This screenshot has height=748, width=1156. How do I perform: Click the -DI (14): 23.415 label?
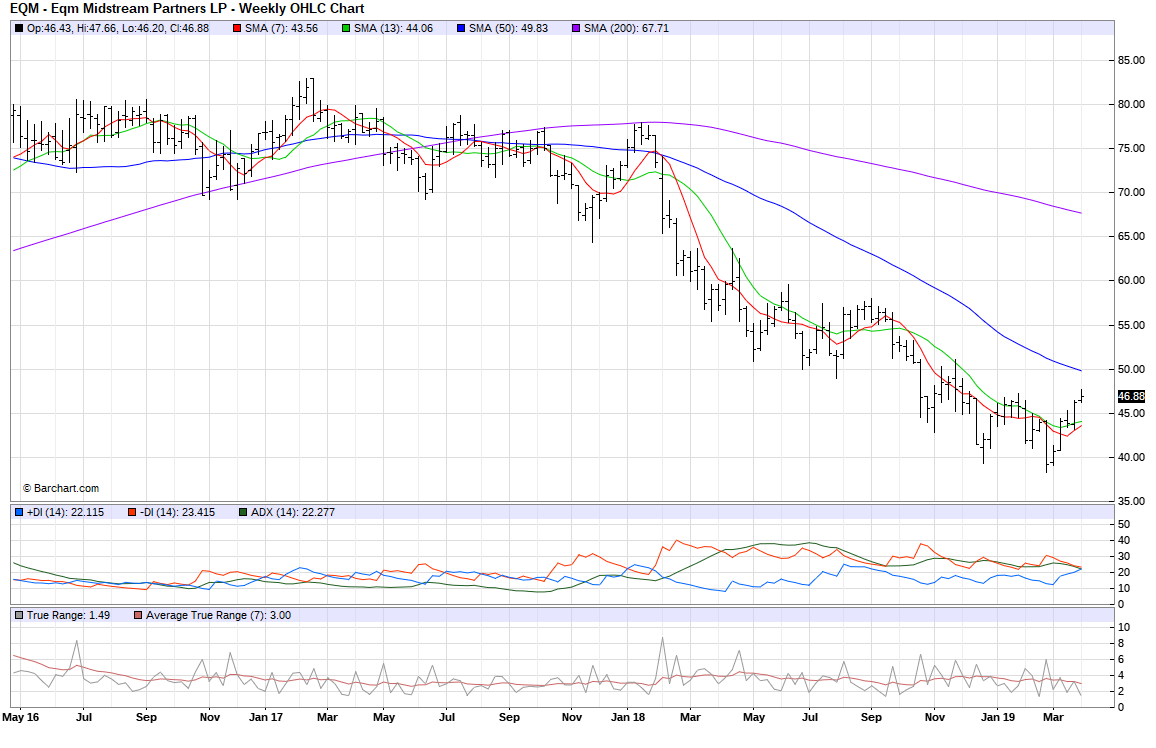[178, 512]
